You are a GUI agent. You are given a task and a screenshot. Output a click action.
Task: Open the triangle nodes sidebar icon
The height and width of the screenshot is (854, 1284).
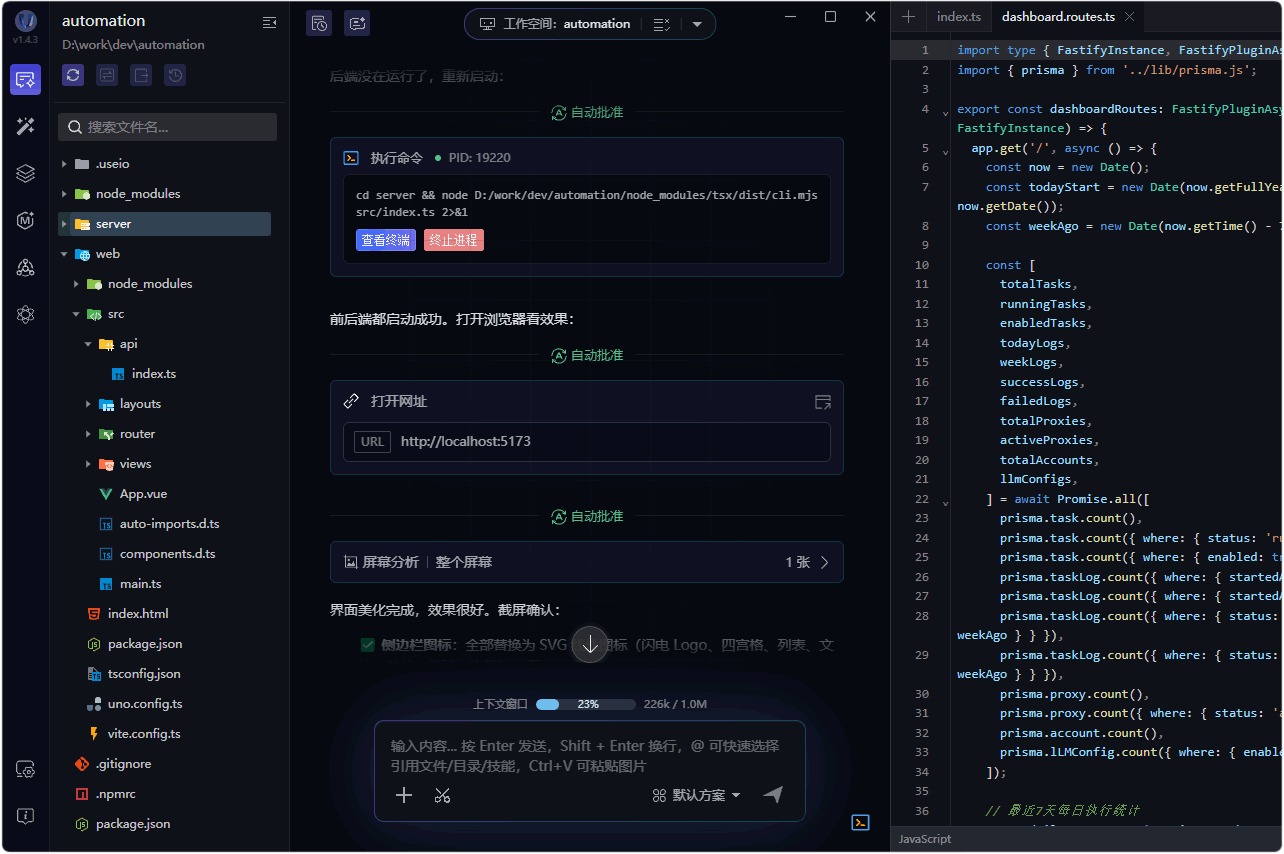[x=26, y=267]
